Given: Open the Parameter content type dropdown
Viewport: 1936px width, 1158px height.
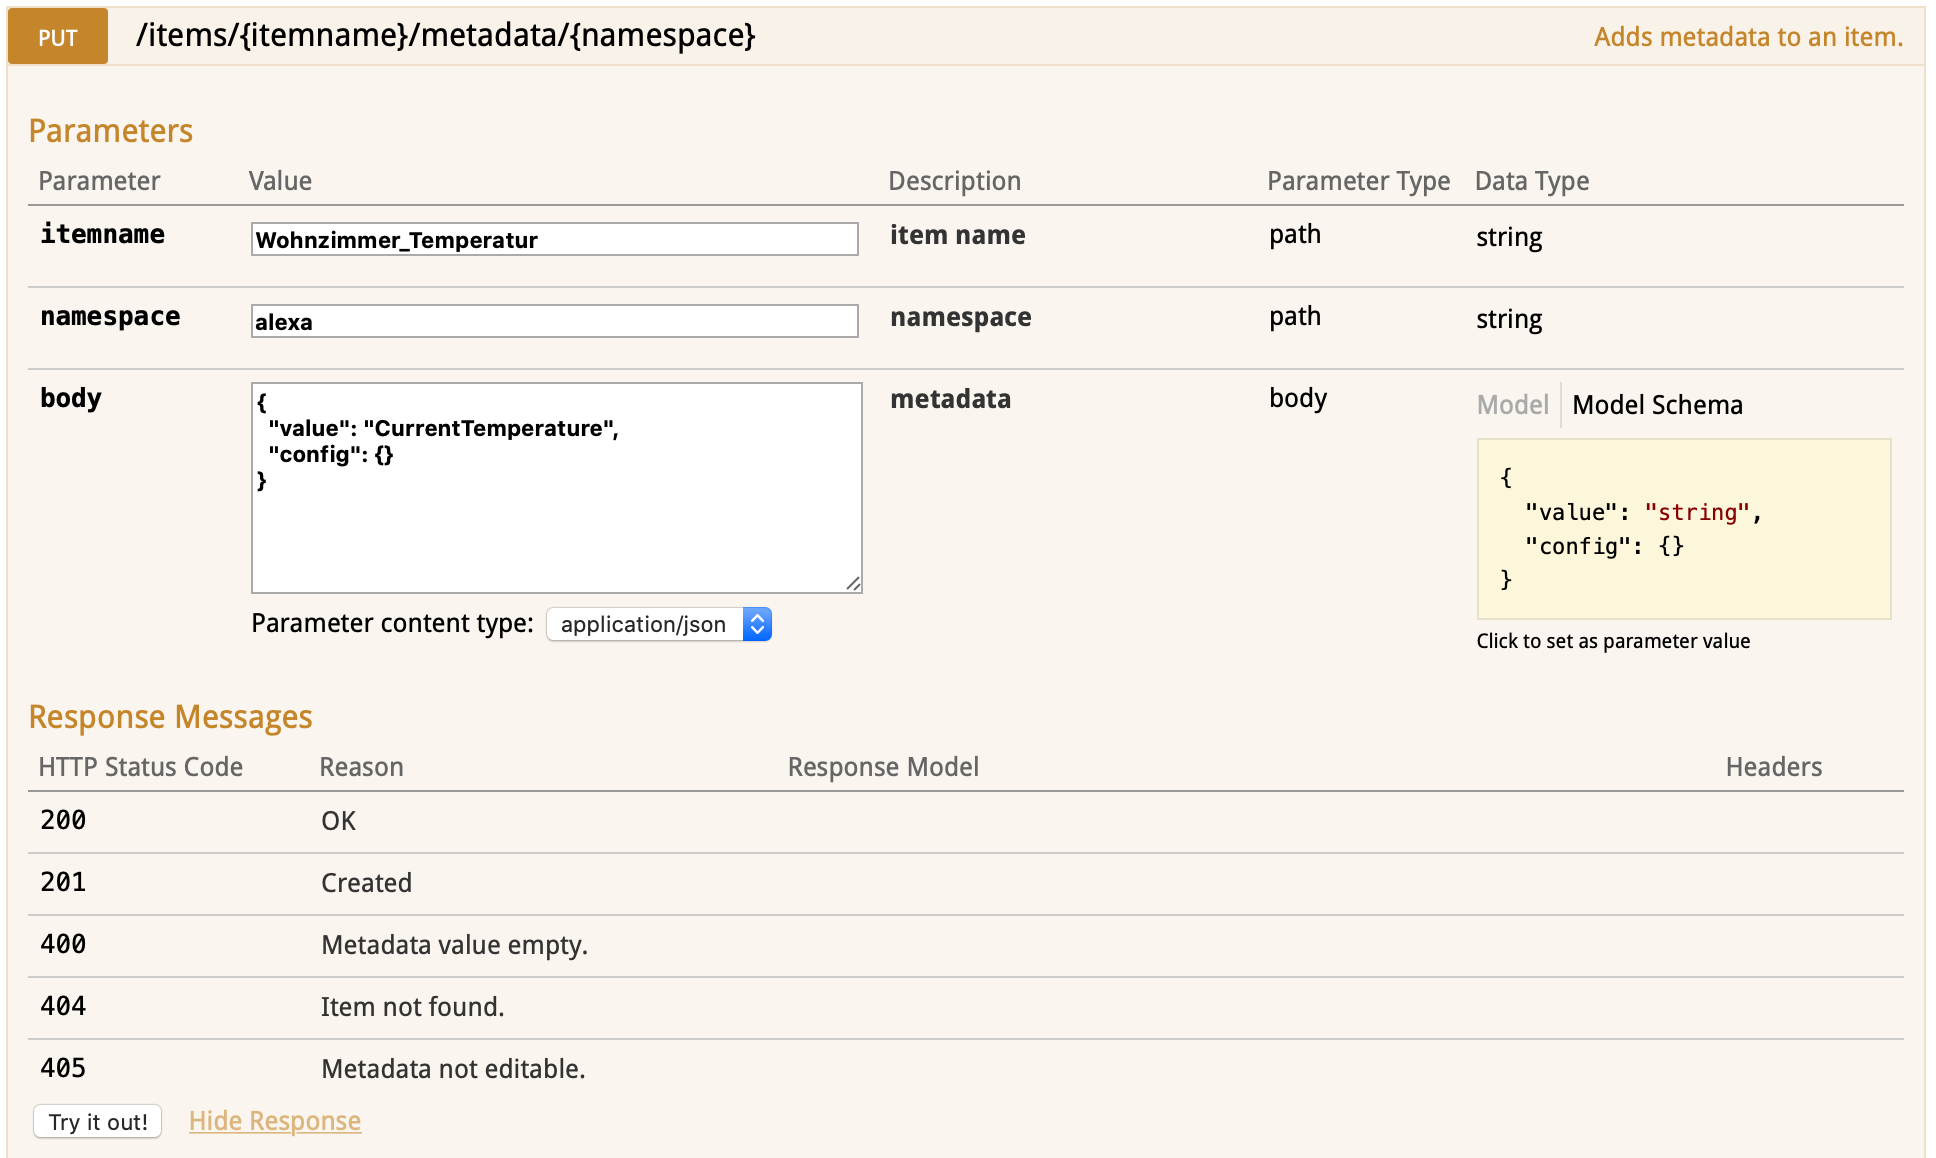Looking at the screenshot, I should pos(658,624).
